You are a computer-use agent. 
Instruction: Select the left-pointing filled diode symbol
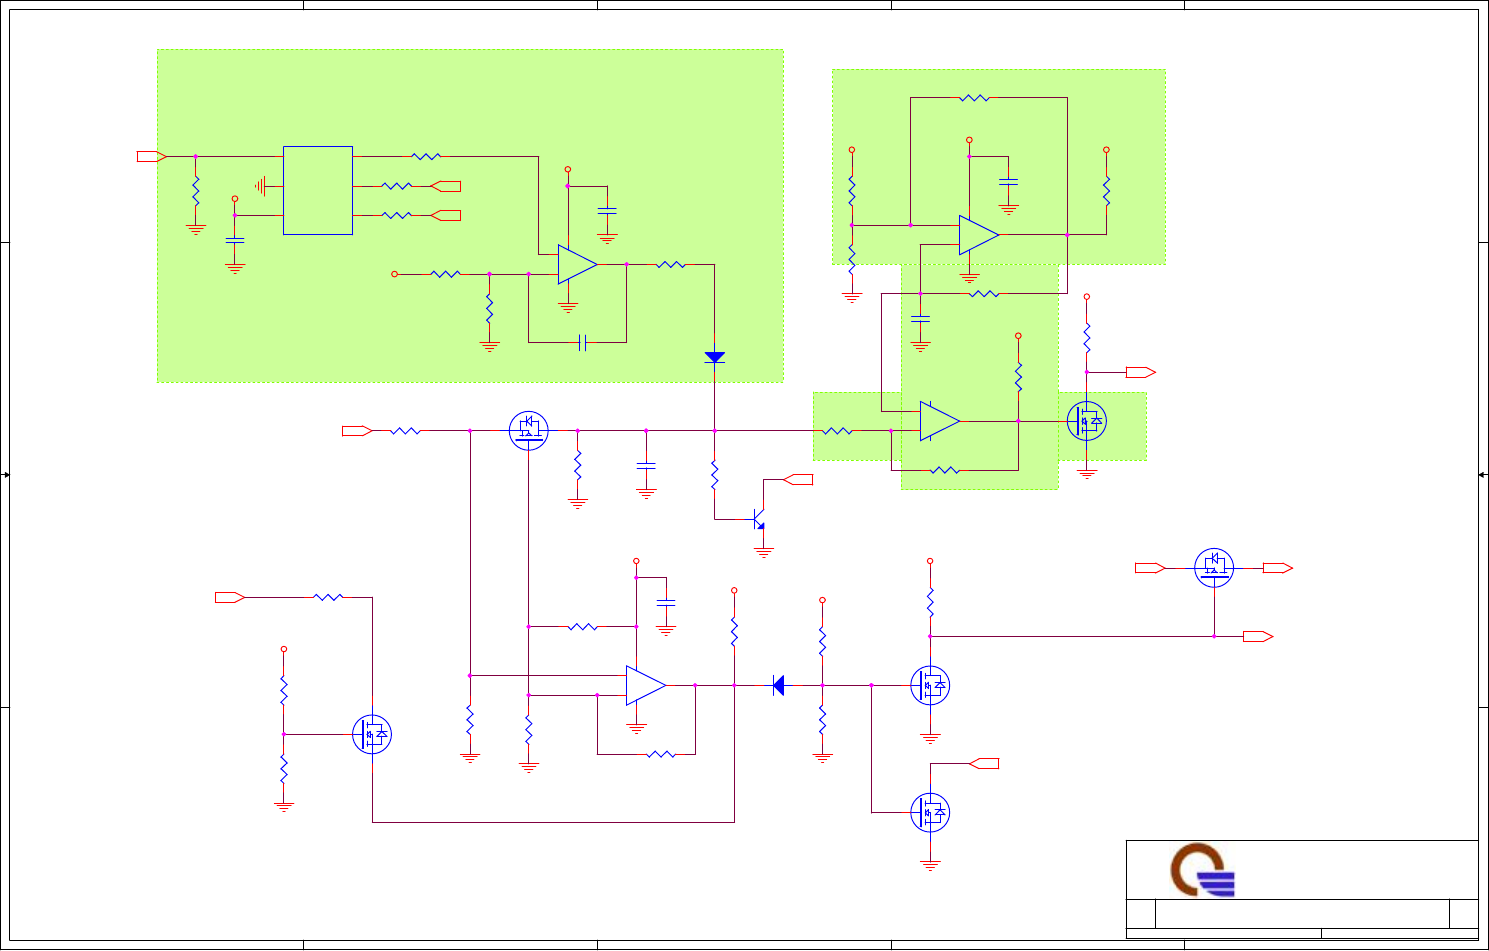(x=778, y=685)
